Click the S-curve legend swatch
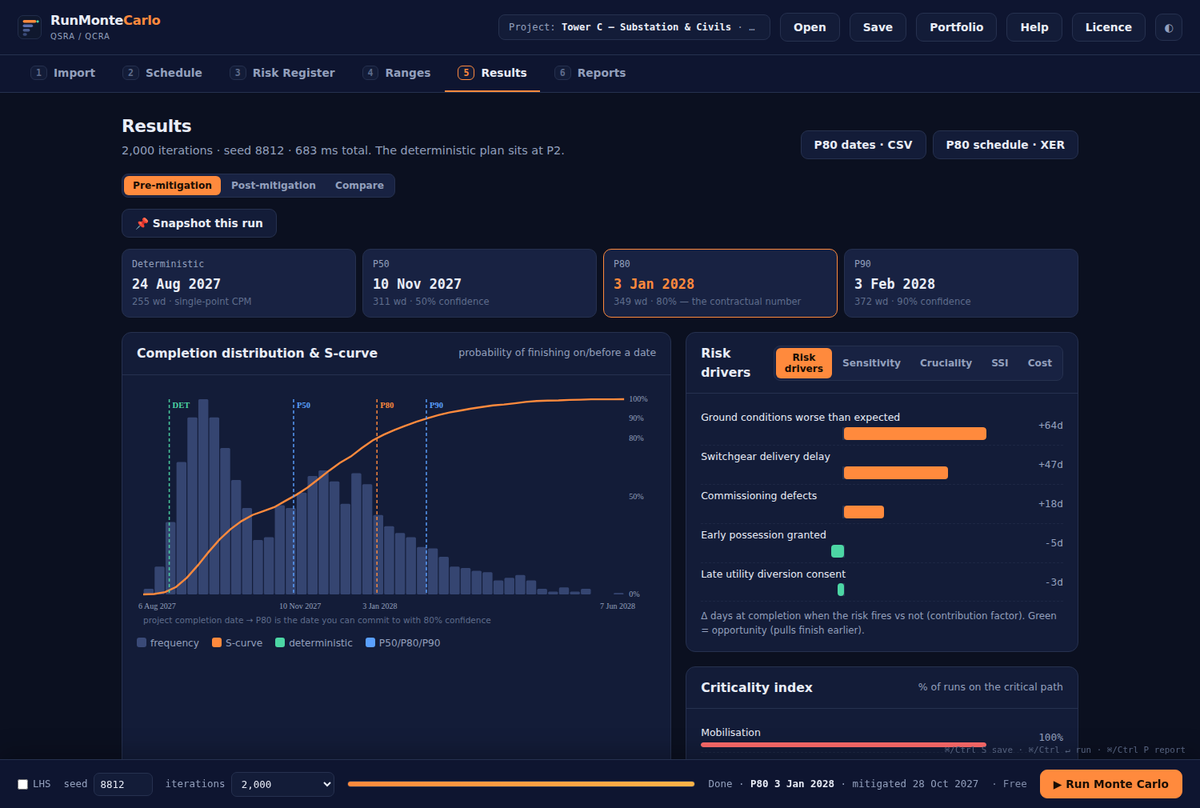Viewport: 1200px width, 808px height. pos(217,643)
